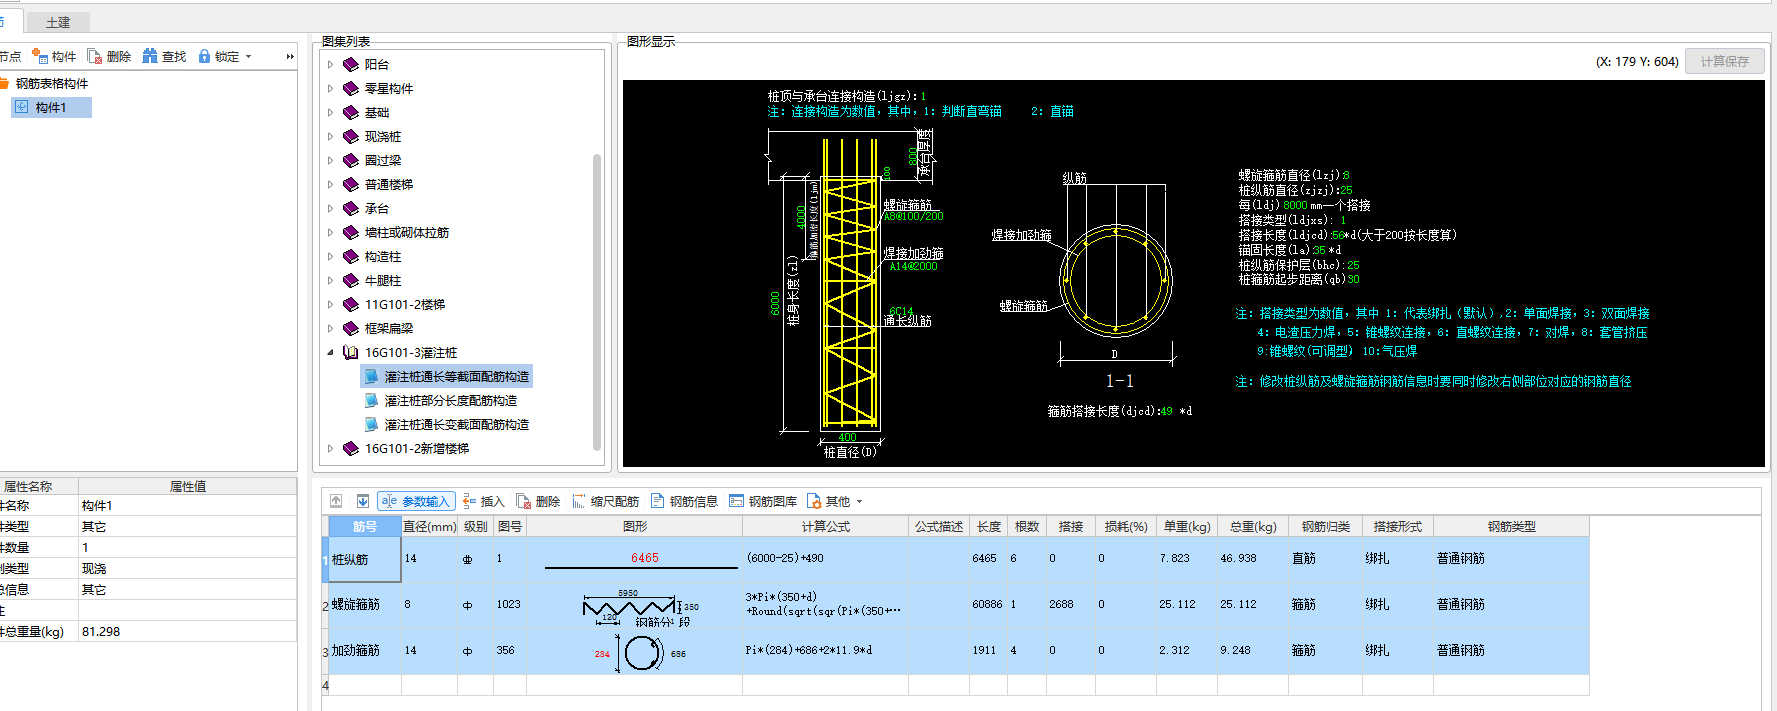Click the 插入 toolbar icon
Viewport: 1777px width, 711px height.
tap(469, 501)
